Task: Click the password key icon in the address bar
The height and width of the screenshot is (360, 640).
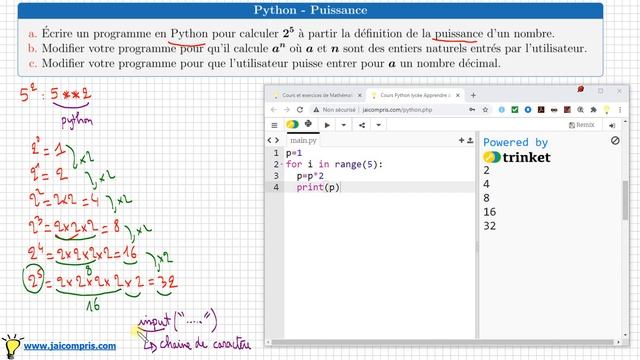Action: tap(472, 110)
